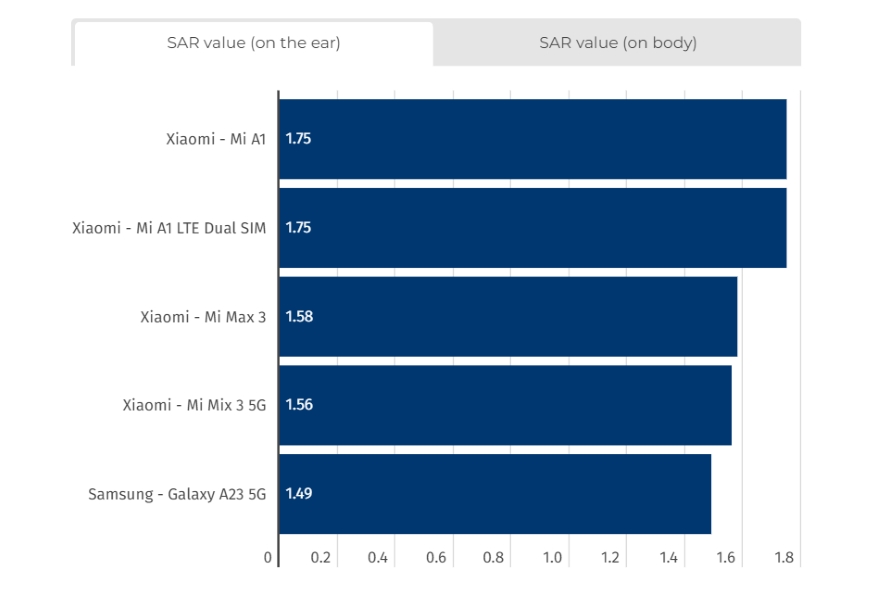Click the "Xiaomi - Mi Max 3" label text
880x597 pixels.
[203, 317]
